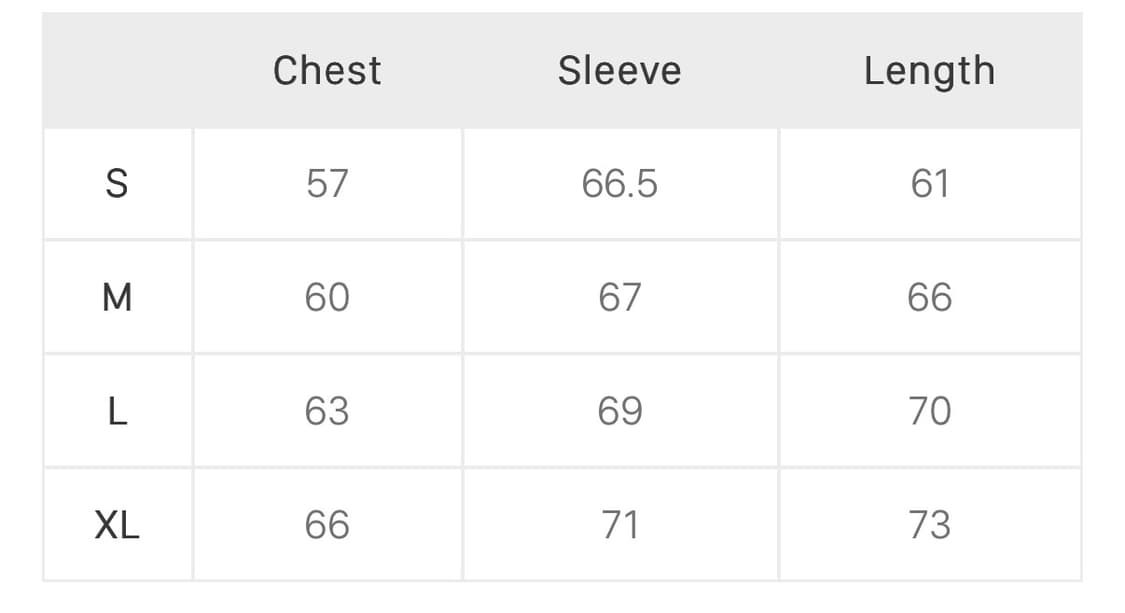Click sleeve value 71 for size XL
The image size is (1125, 613).
click(619, 525)
